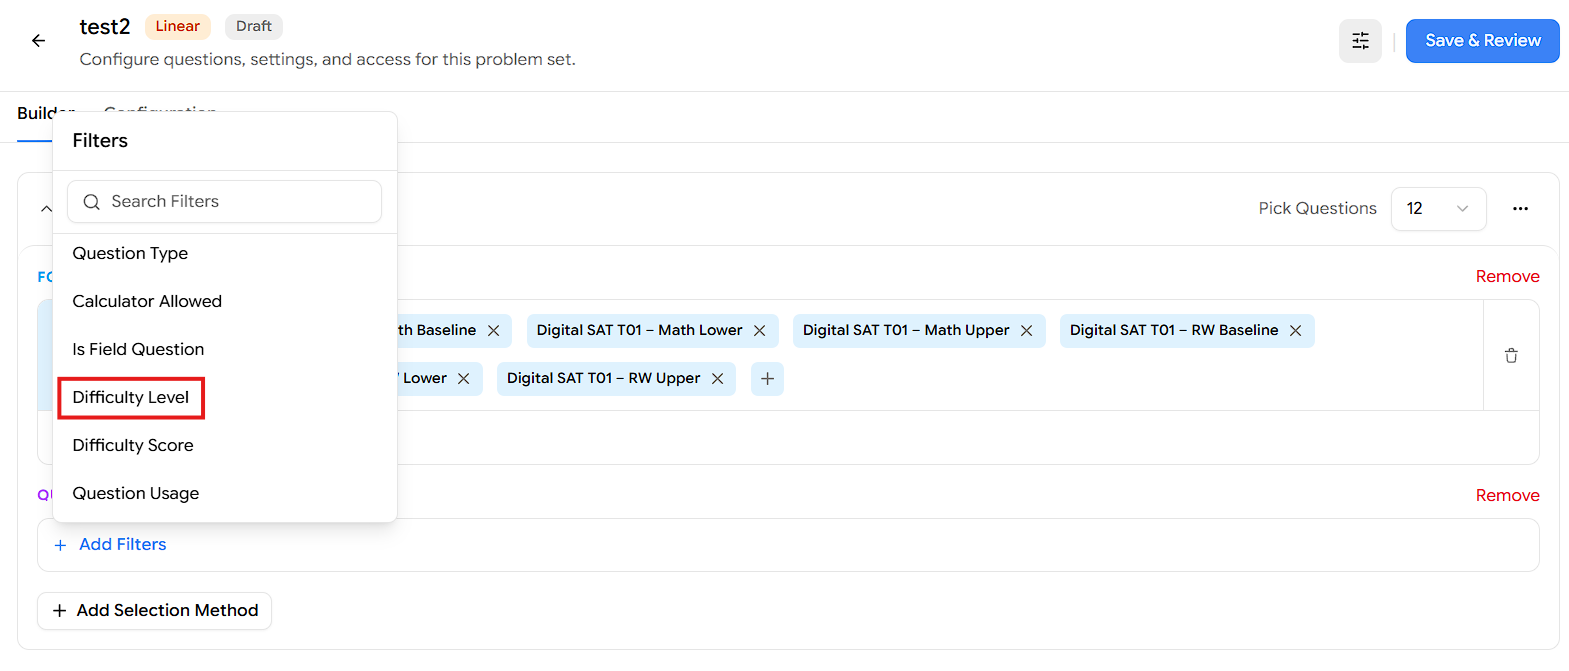
Task: Select the Difficulty Level filter option
Action: [131, 398]
